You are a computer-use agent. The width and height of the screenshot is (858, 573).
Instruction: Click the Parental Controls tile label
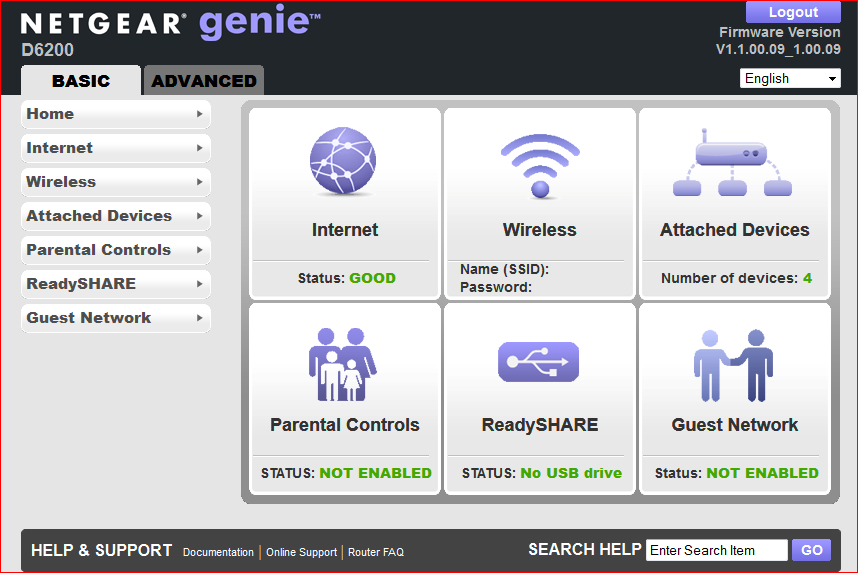tap(345, 425)
